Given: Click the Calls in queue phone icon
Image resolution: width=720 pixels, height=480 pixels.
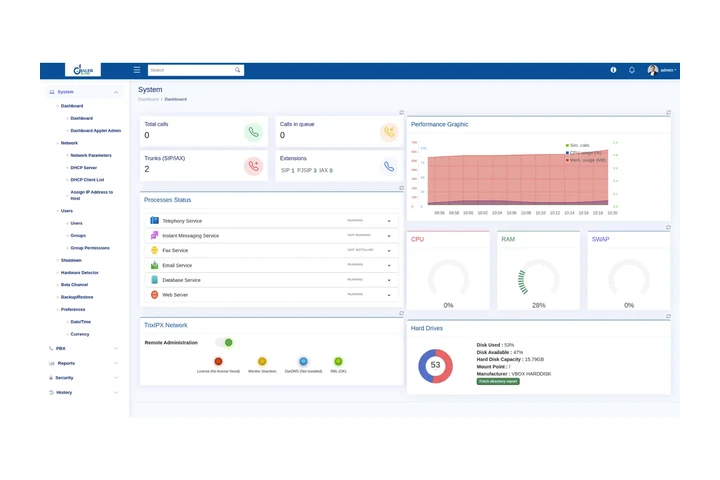Looking at the screenshot, I should click(x=388, y=132).
